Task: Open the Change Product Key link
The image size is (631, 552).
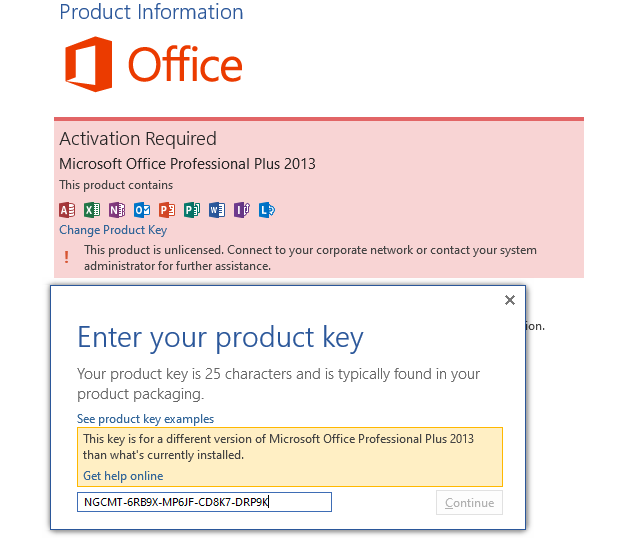Action: click(113, 230)
